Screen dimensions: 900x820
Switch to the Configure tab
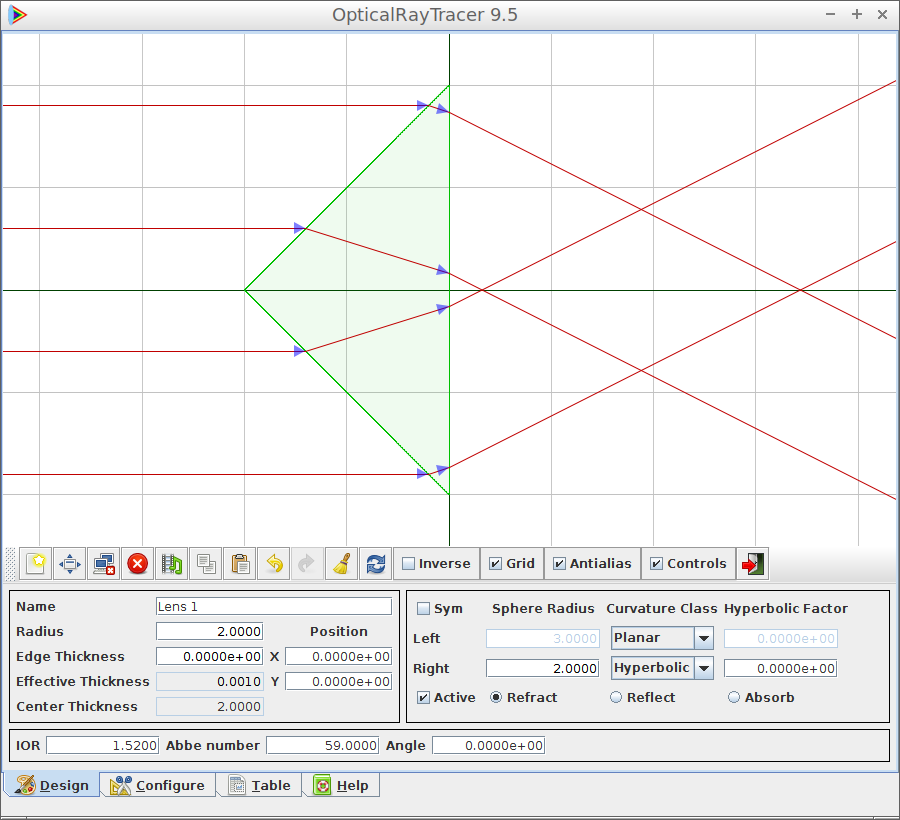coord(158,786)
